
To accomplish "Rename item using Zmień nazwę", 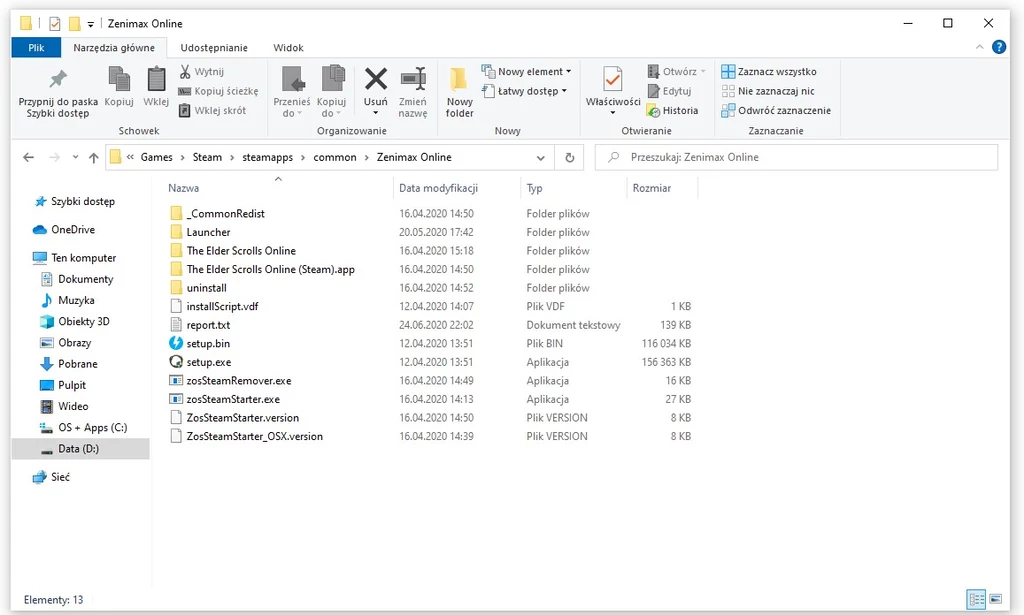I will 413,93.
